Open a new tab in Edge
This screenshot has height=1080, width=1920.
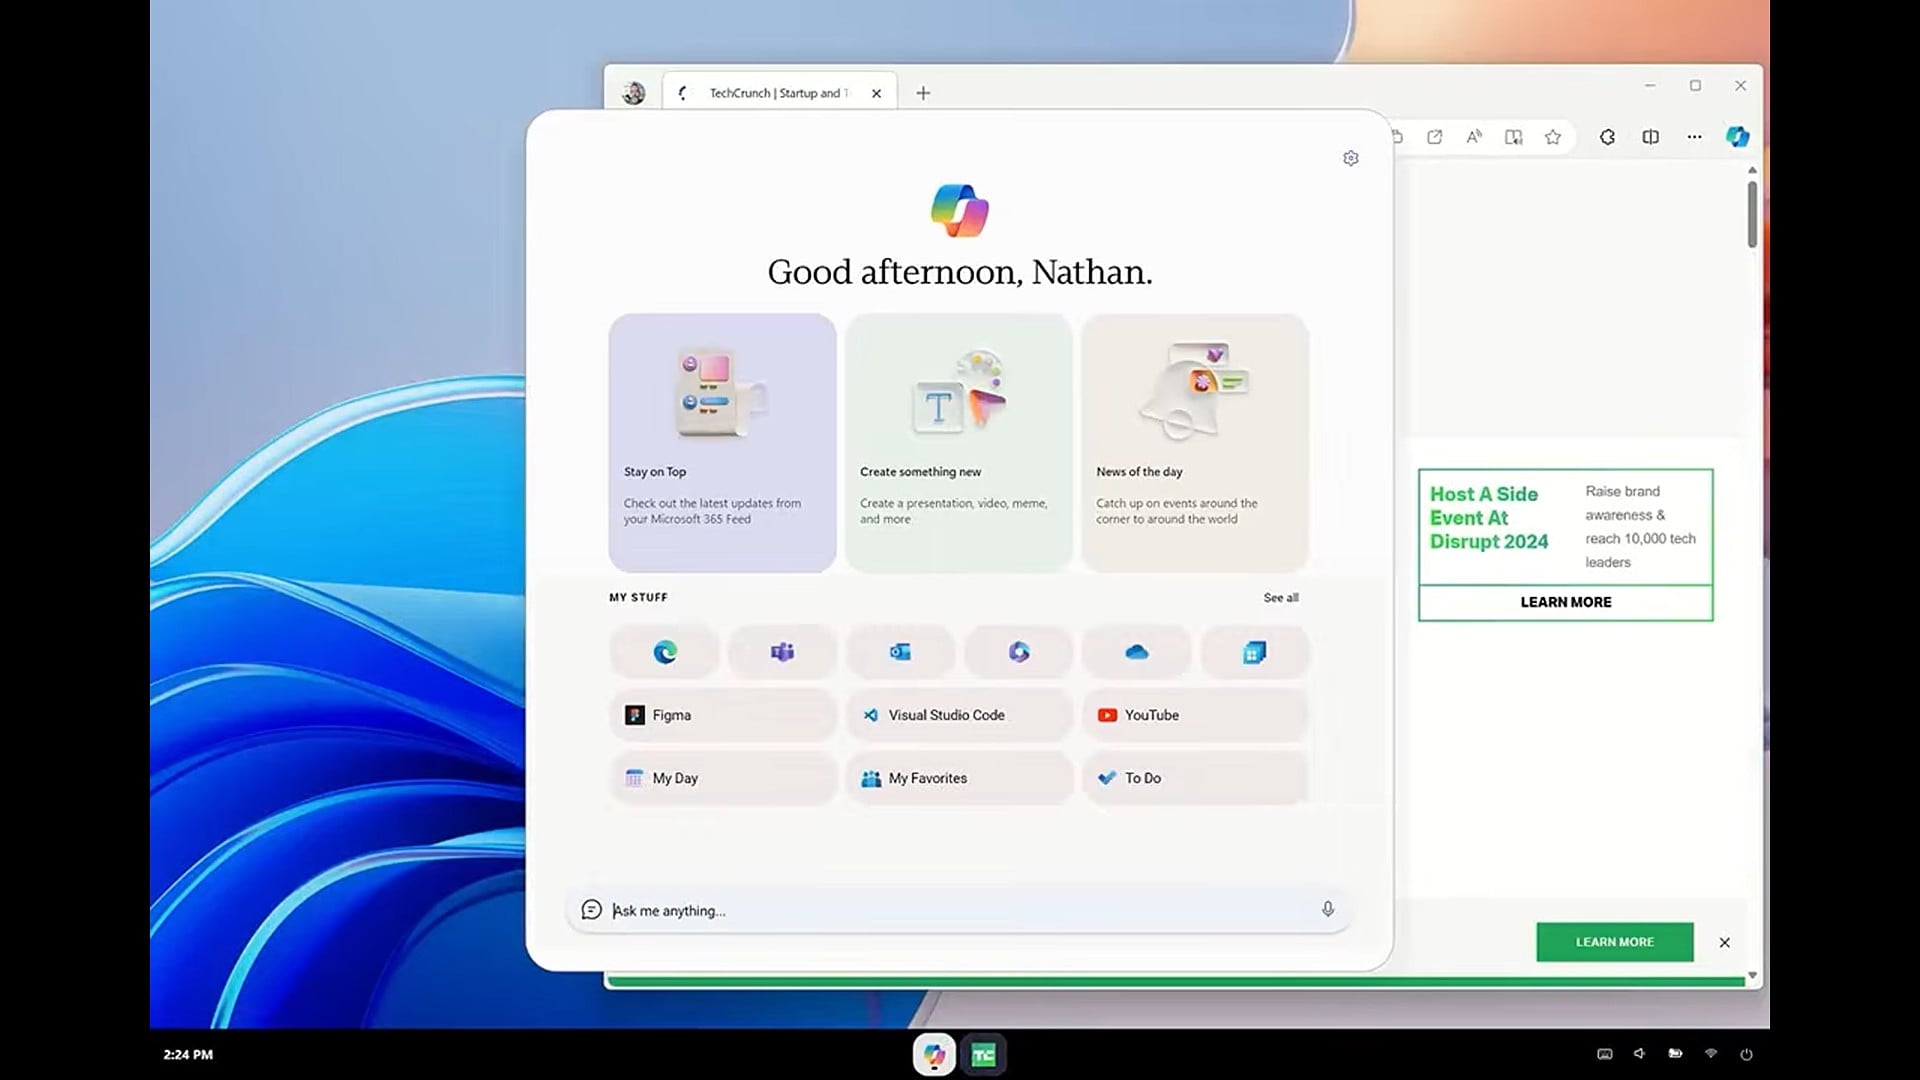923,93
